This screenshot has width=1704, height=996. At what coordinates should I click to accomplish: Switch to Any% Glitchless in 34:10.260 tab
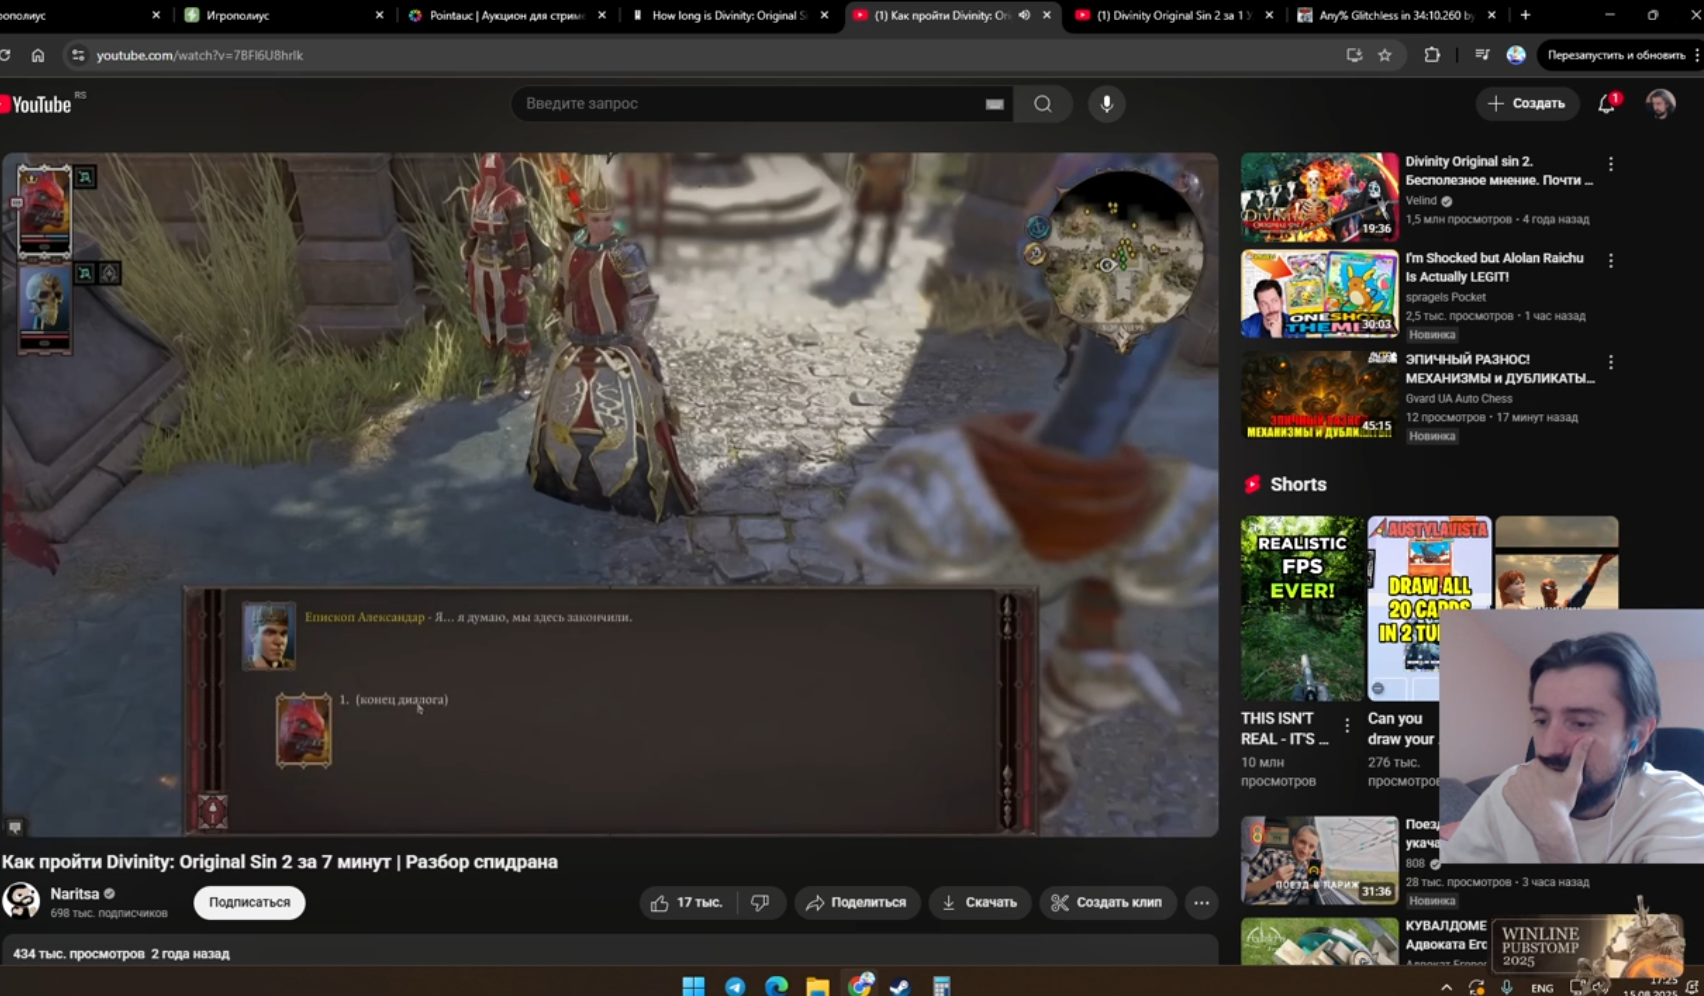point(1397,15)
